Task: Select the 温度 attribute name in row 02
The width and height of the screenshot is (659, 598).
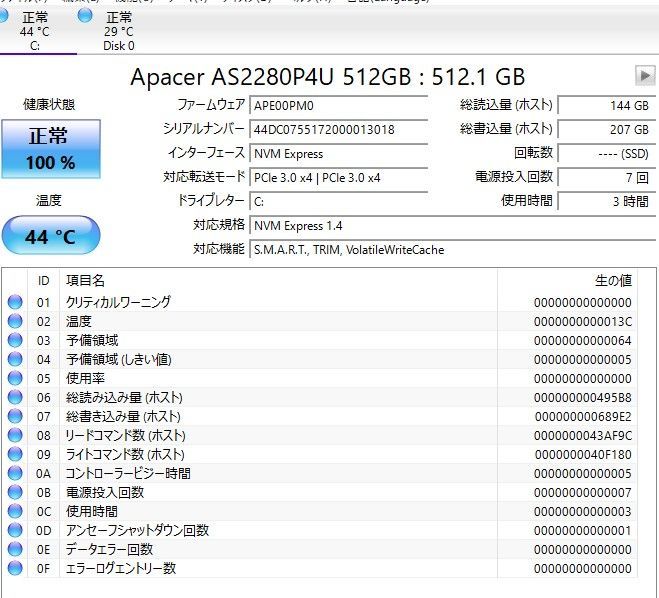Action: click(x=79, y=321)
